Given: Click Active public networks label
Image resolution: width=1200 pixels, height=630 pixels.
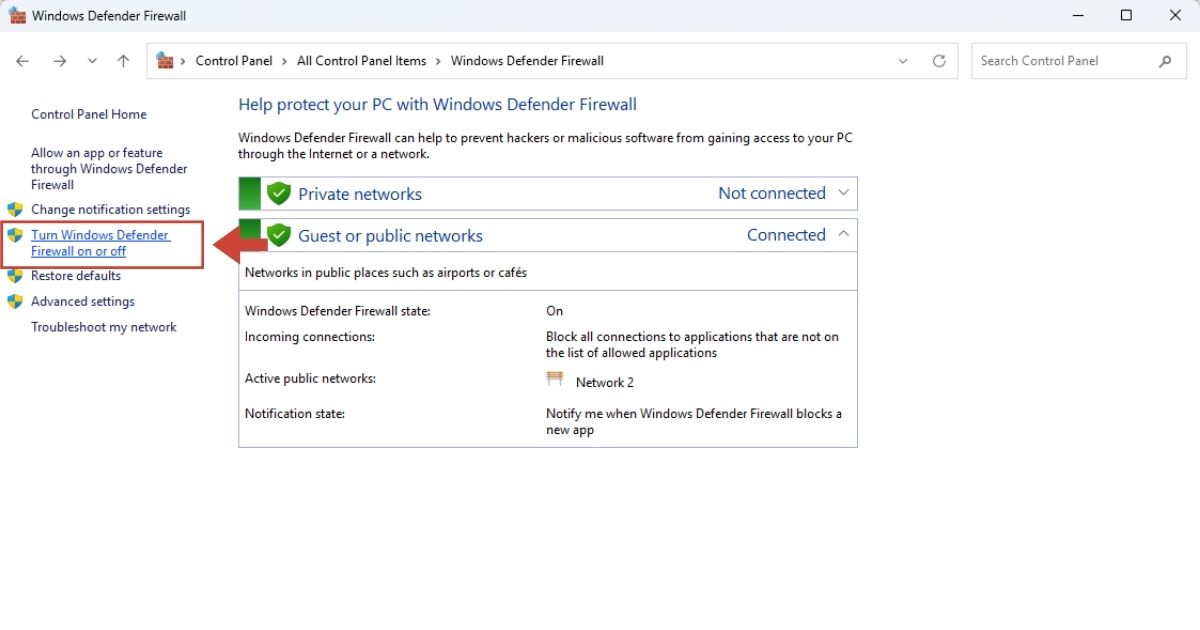Looking at the screenshot, I should tap(310, 379).
